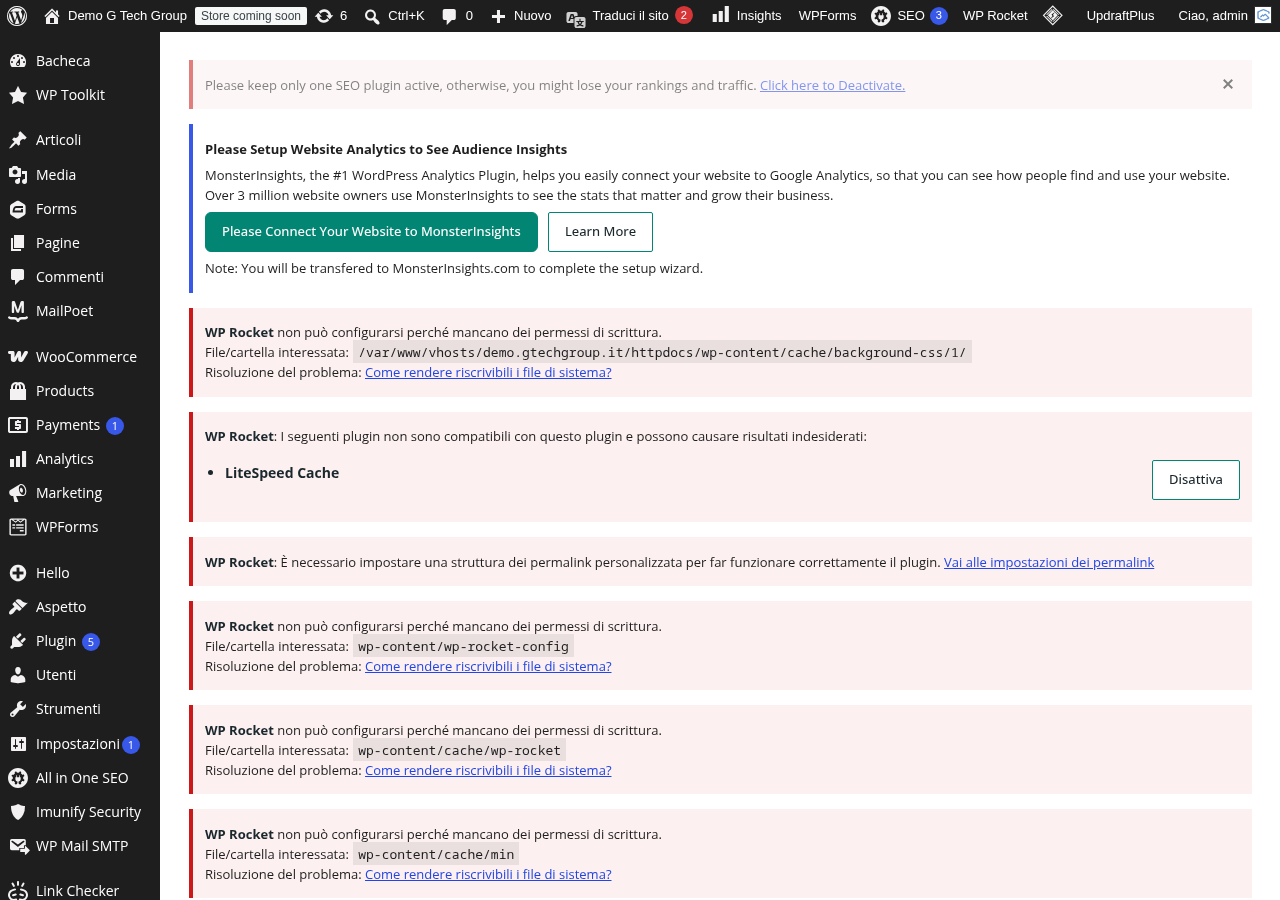Click Please Connect Your Website to MonsterInsights
The image size is (1280, 900).
tap(371, 232)
